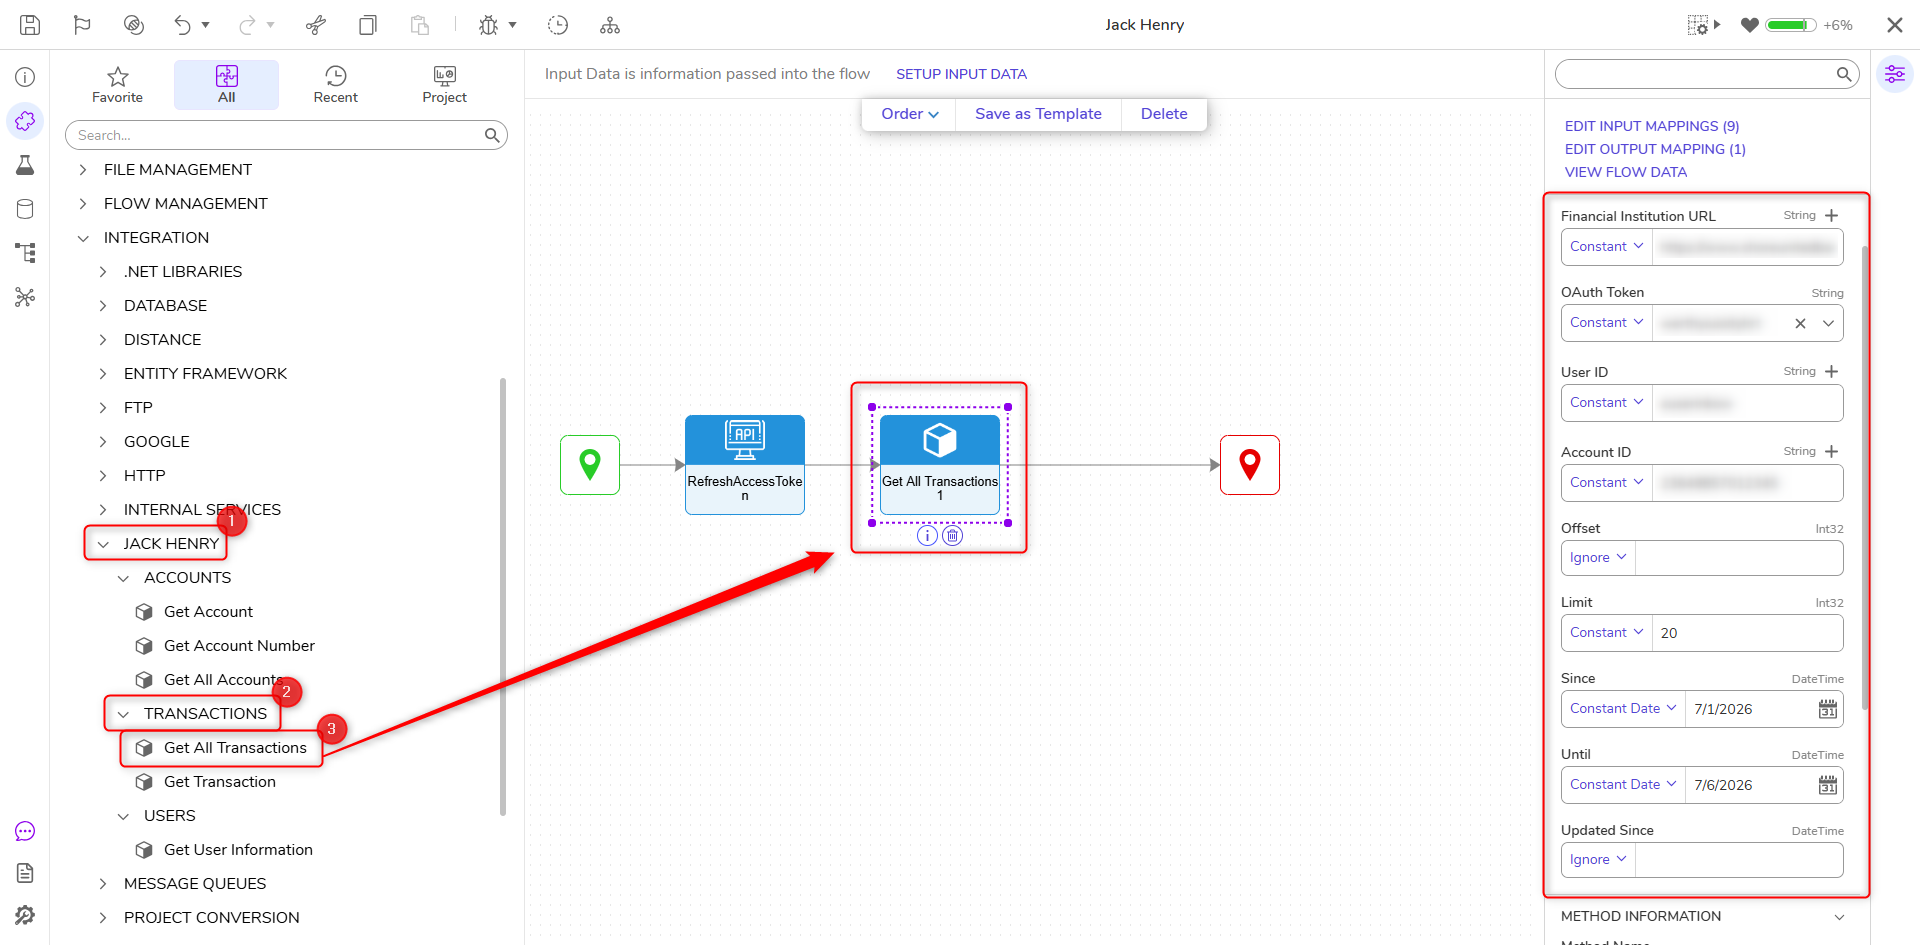
Task: Click the redo arrow icon
Action: point(247,25)
